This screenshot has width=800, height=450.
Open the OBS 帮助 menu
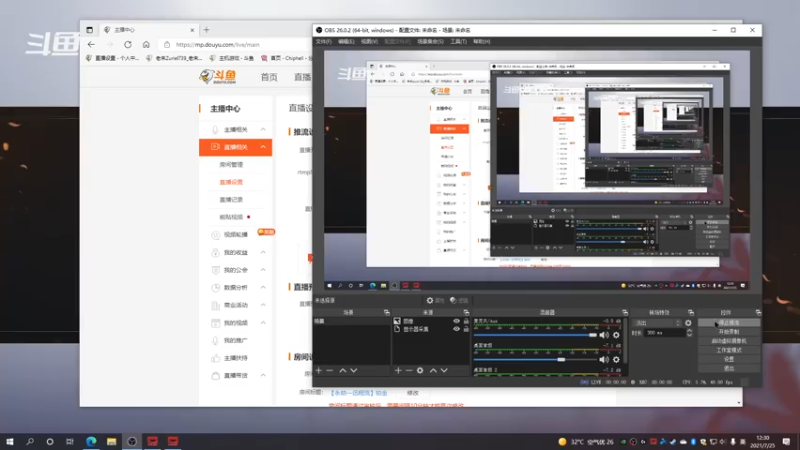482,41
